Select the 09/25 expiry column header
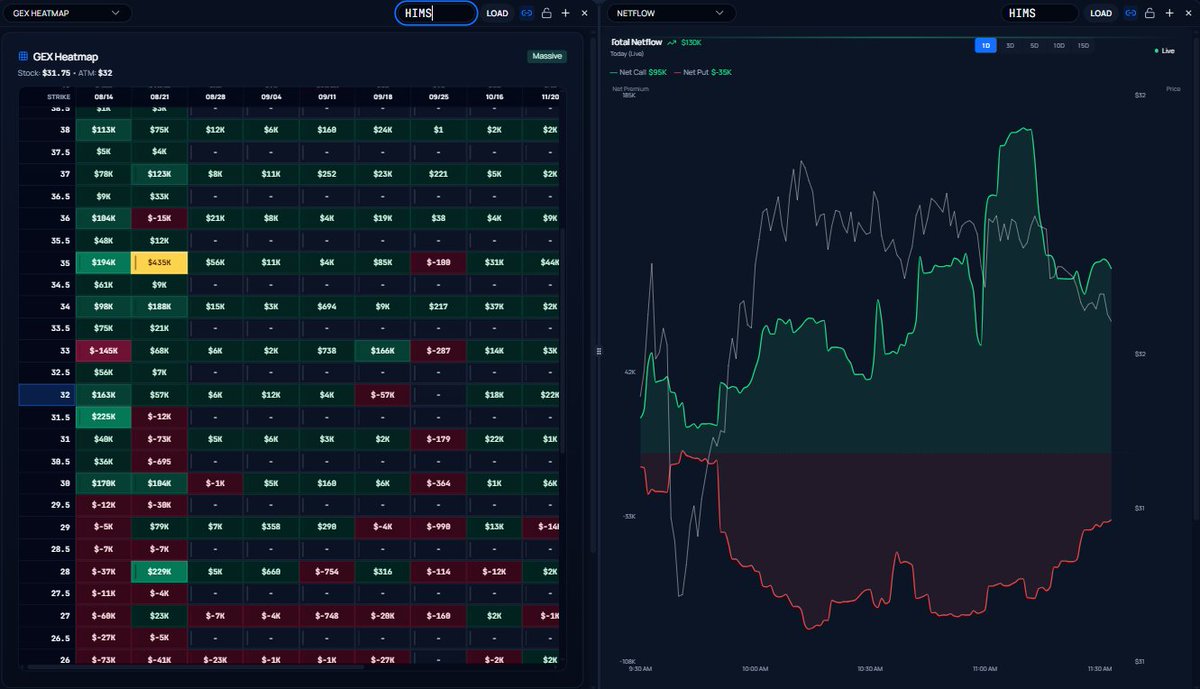Image resolution: width=1200 pixels, height=689 pixels. coord(439,96)
